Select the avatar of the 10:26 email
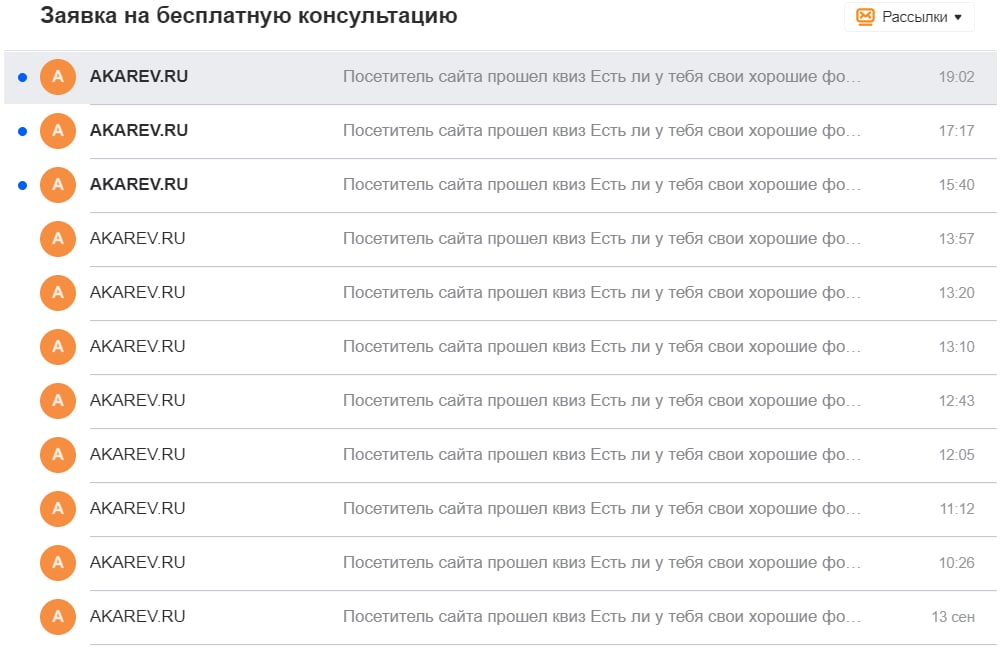Viewport: 1000px width, 648px height. (57, 562)
